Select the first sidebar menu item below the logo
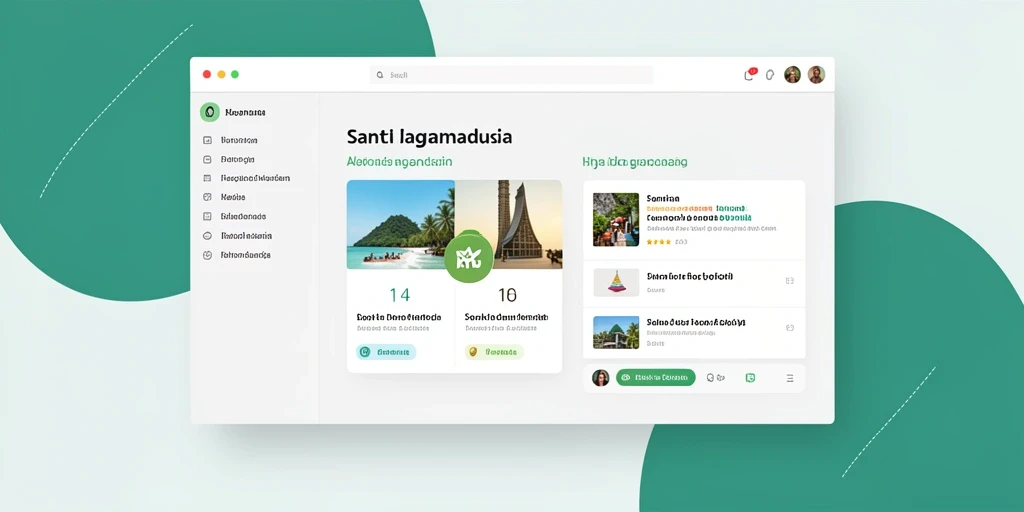This screenshot has height=512, width=1024. [x=231, y=140]
